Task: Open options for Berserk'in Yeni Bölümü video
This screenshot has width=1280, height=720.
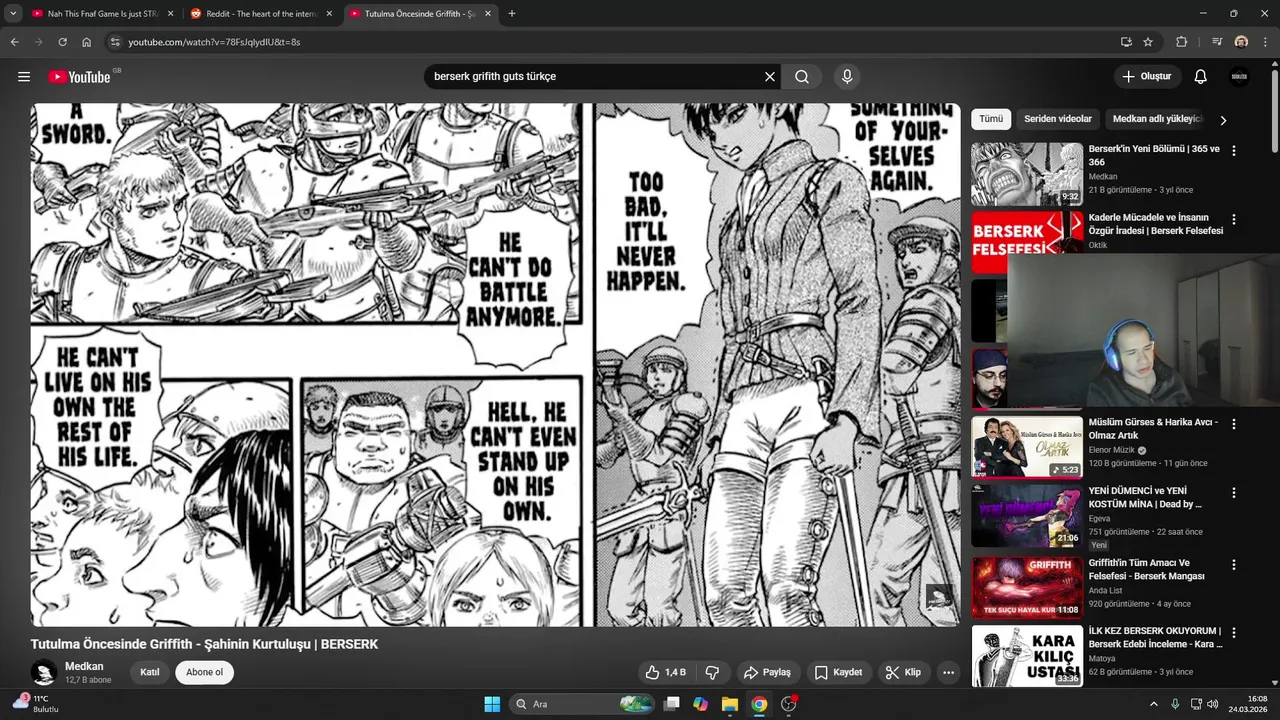Action: pos(1234,151)
